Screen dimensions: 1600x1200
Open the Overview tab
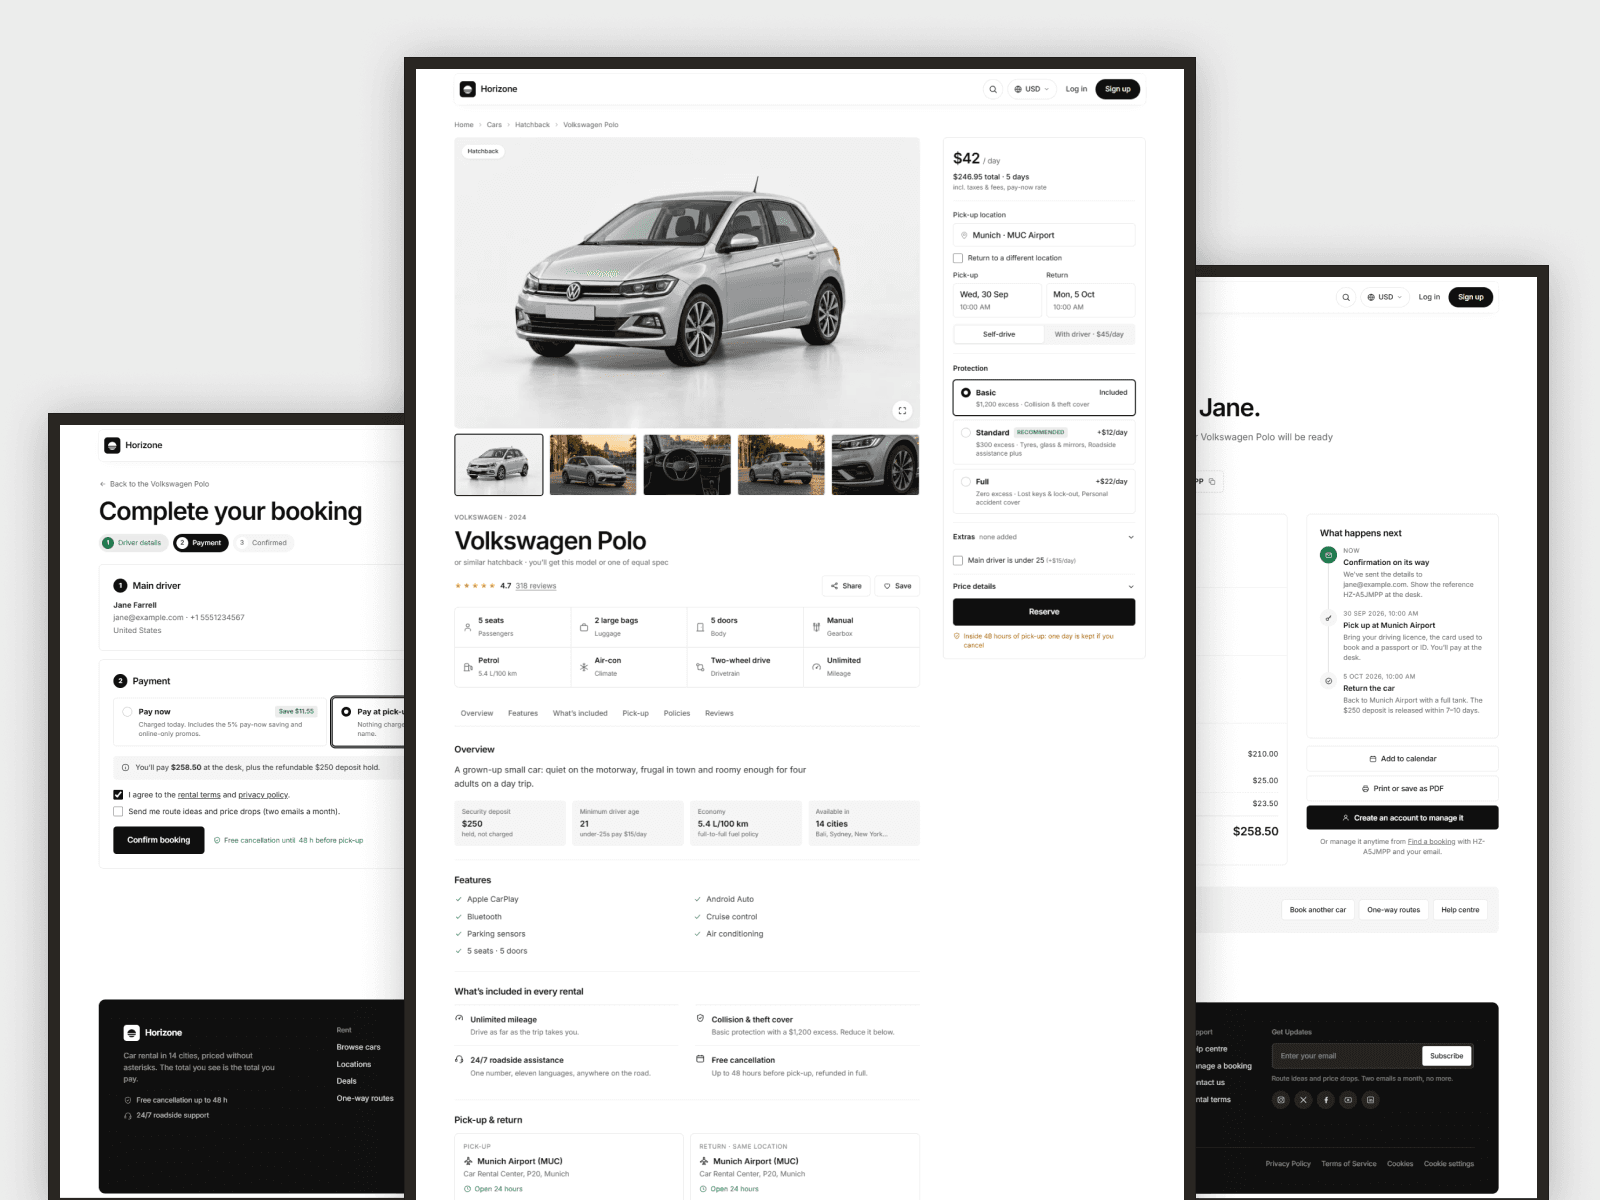click(477, 714)
